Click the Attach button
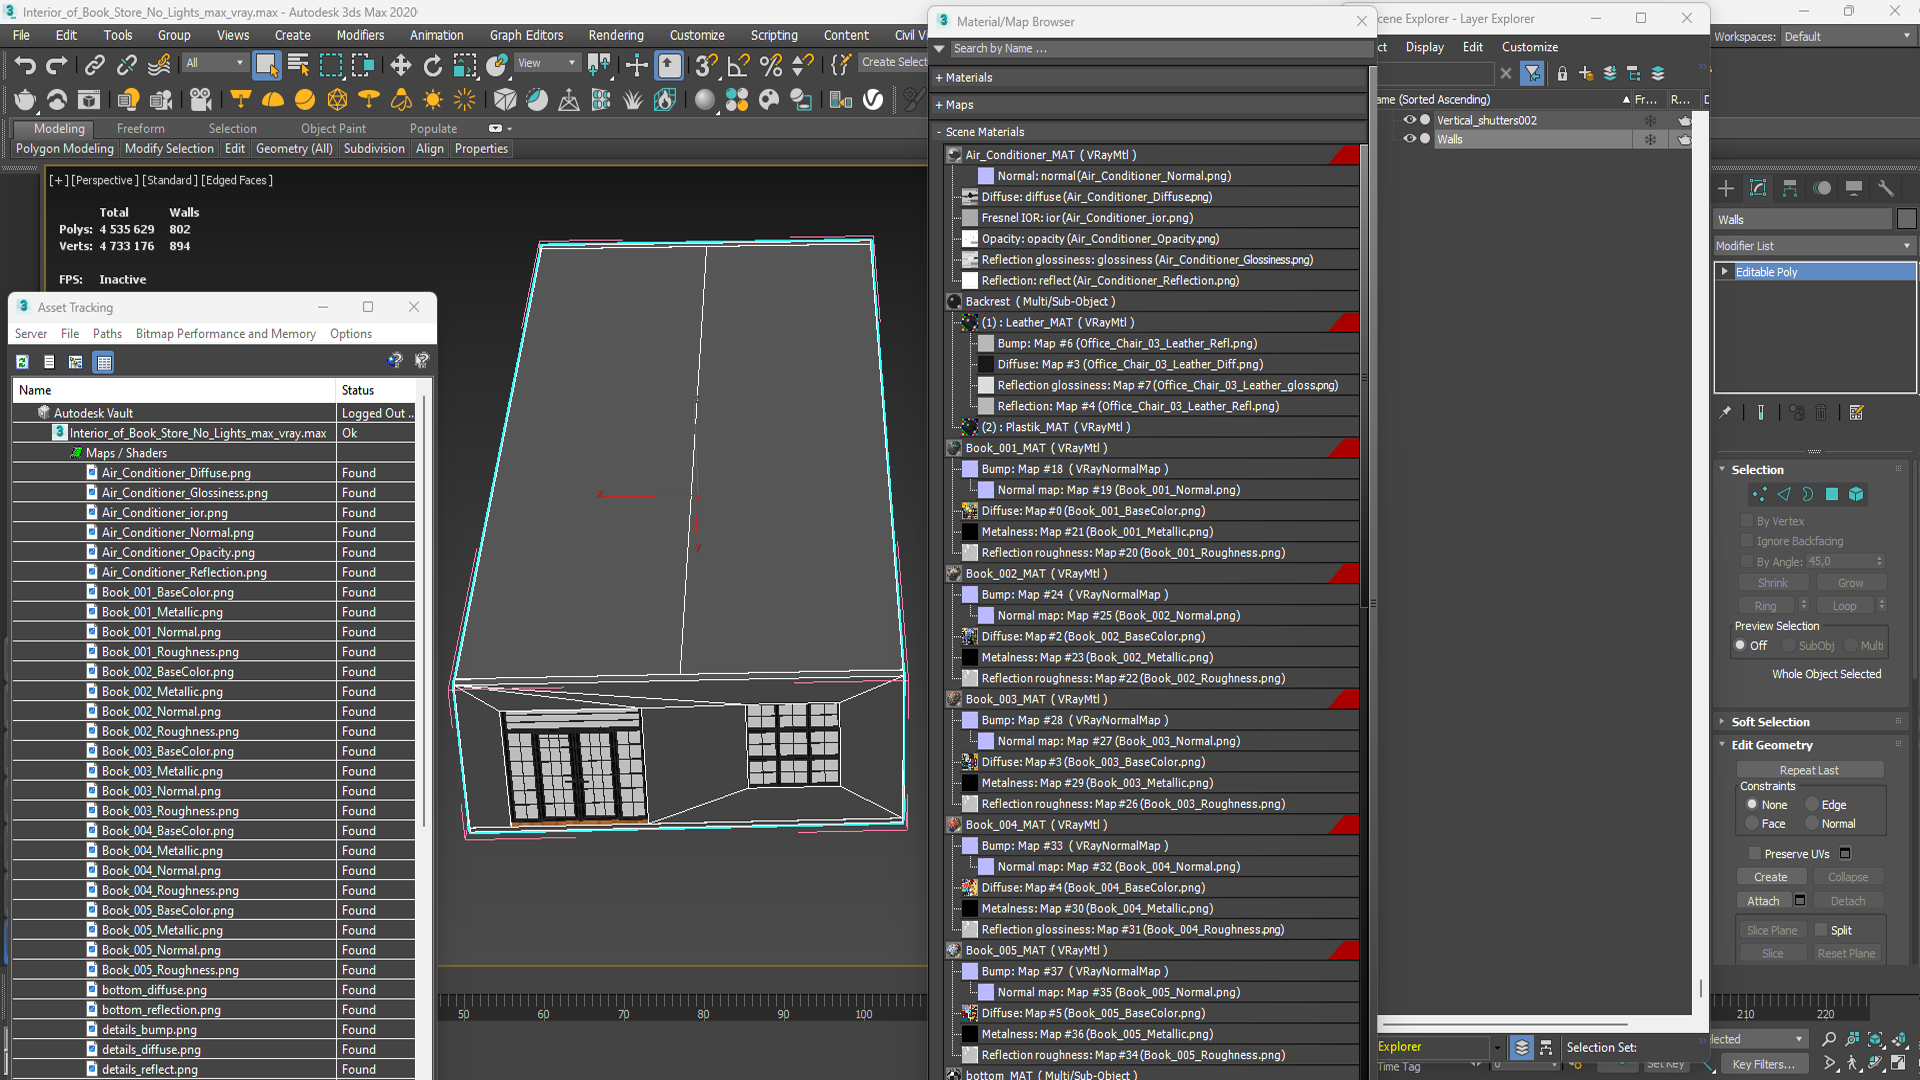The image size is (1920, 1080). (1763, 901)
